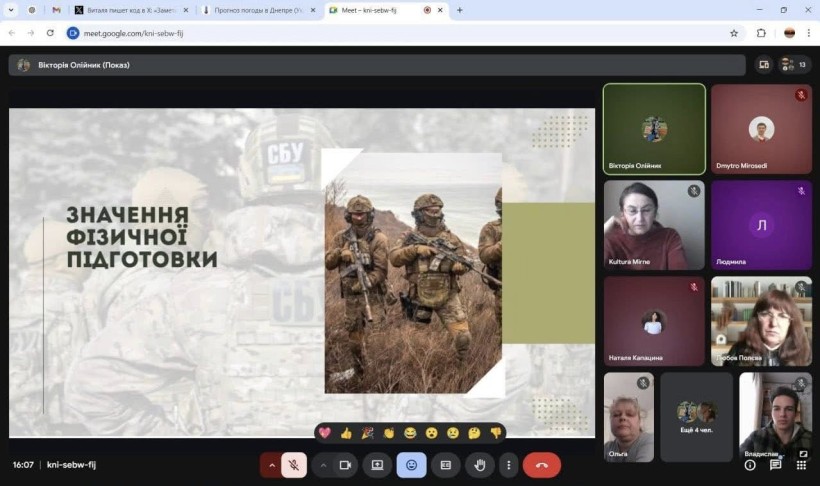The image size is (820, 486).
Task: Send the thumbs down reaction
Action: [496, 433]
